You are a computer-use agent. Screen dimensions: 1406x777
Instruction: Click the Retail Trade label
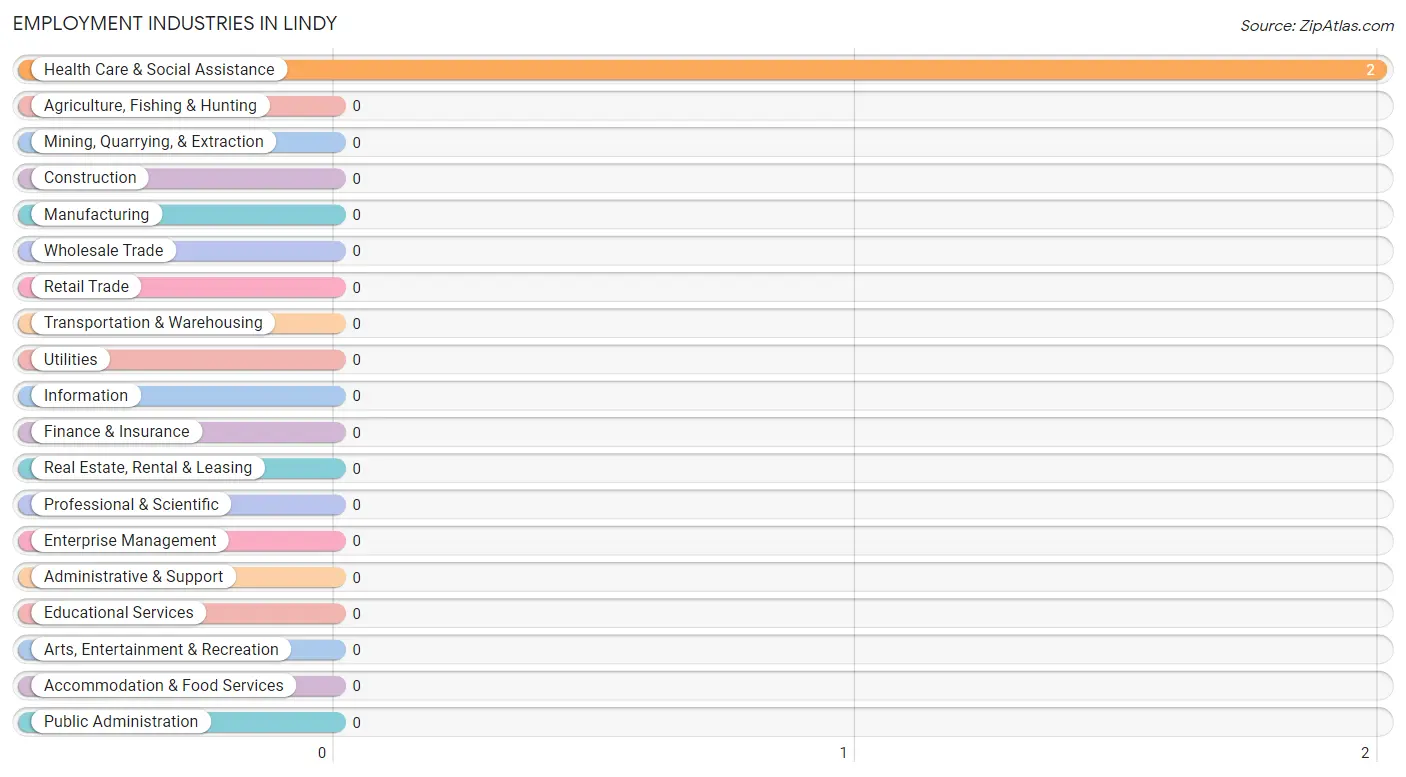click(86, 287)
